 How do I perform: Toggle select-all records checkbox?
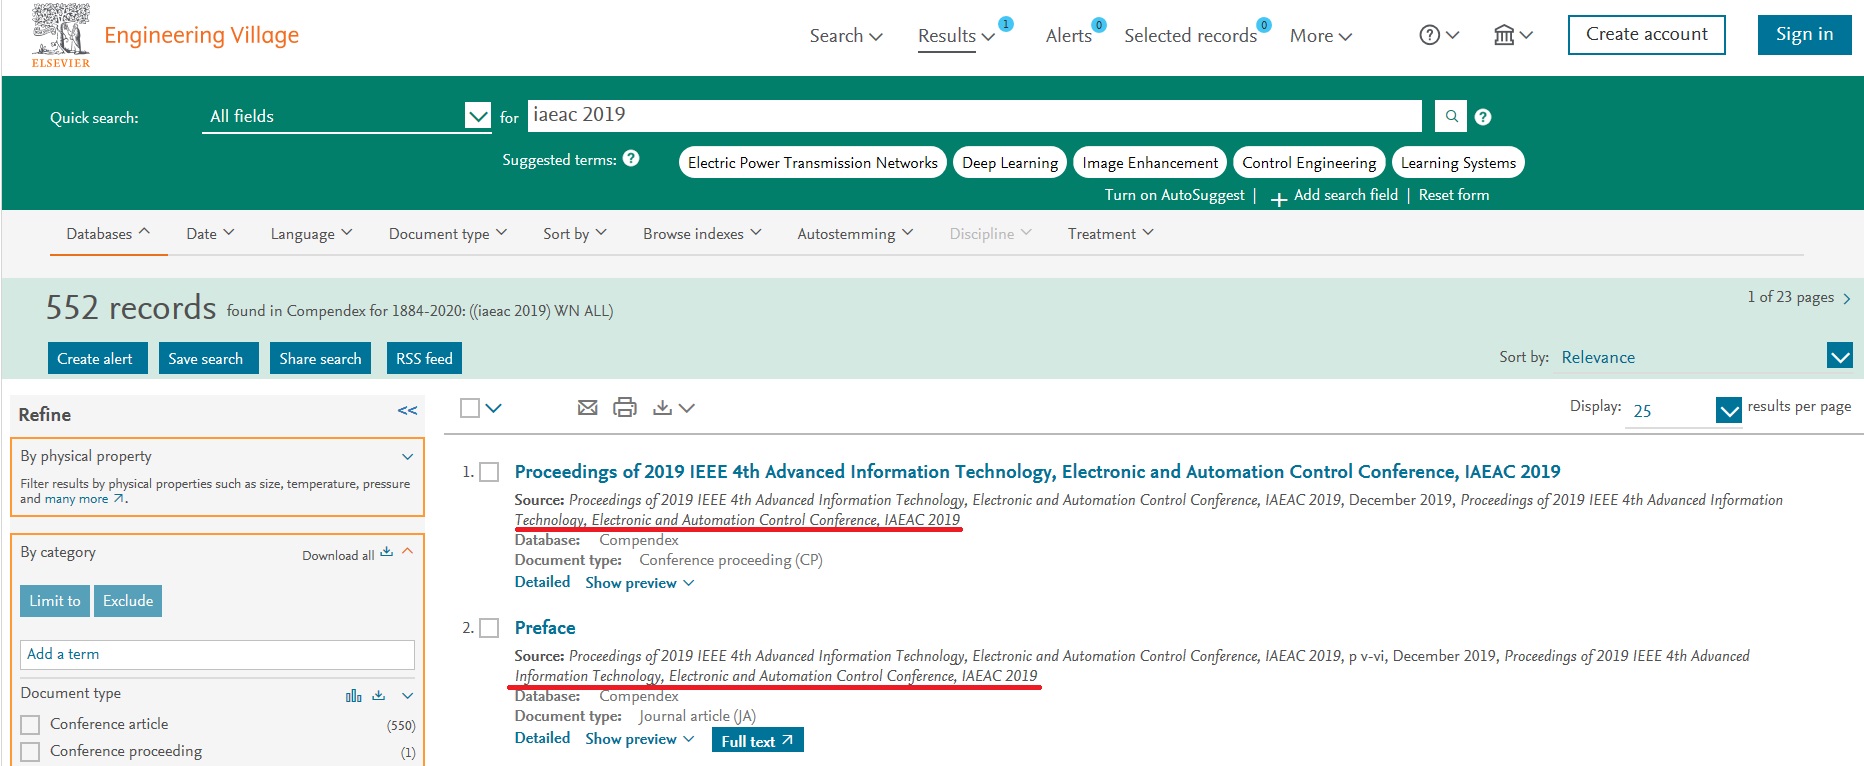point(470,408)
